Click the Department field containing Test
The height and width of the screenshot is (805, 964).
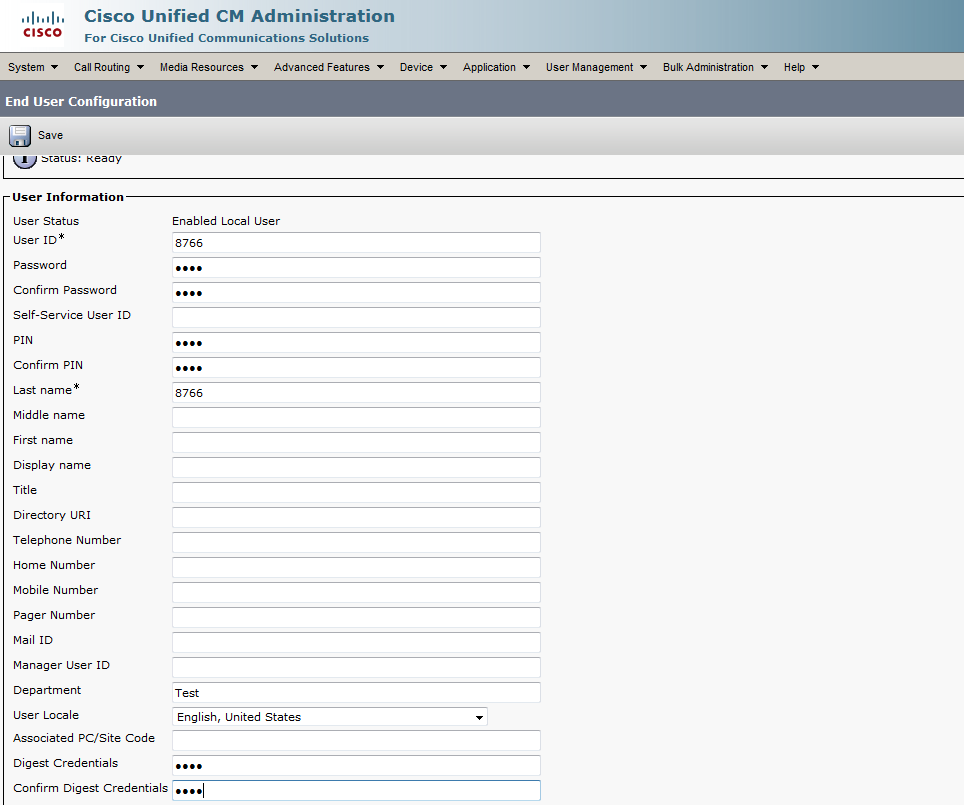(x=356, y=692)
